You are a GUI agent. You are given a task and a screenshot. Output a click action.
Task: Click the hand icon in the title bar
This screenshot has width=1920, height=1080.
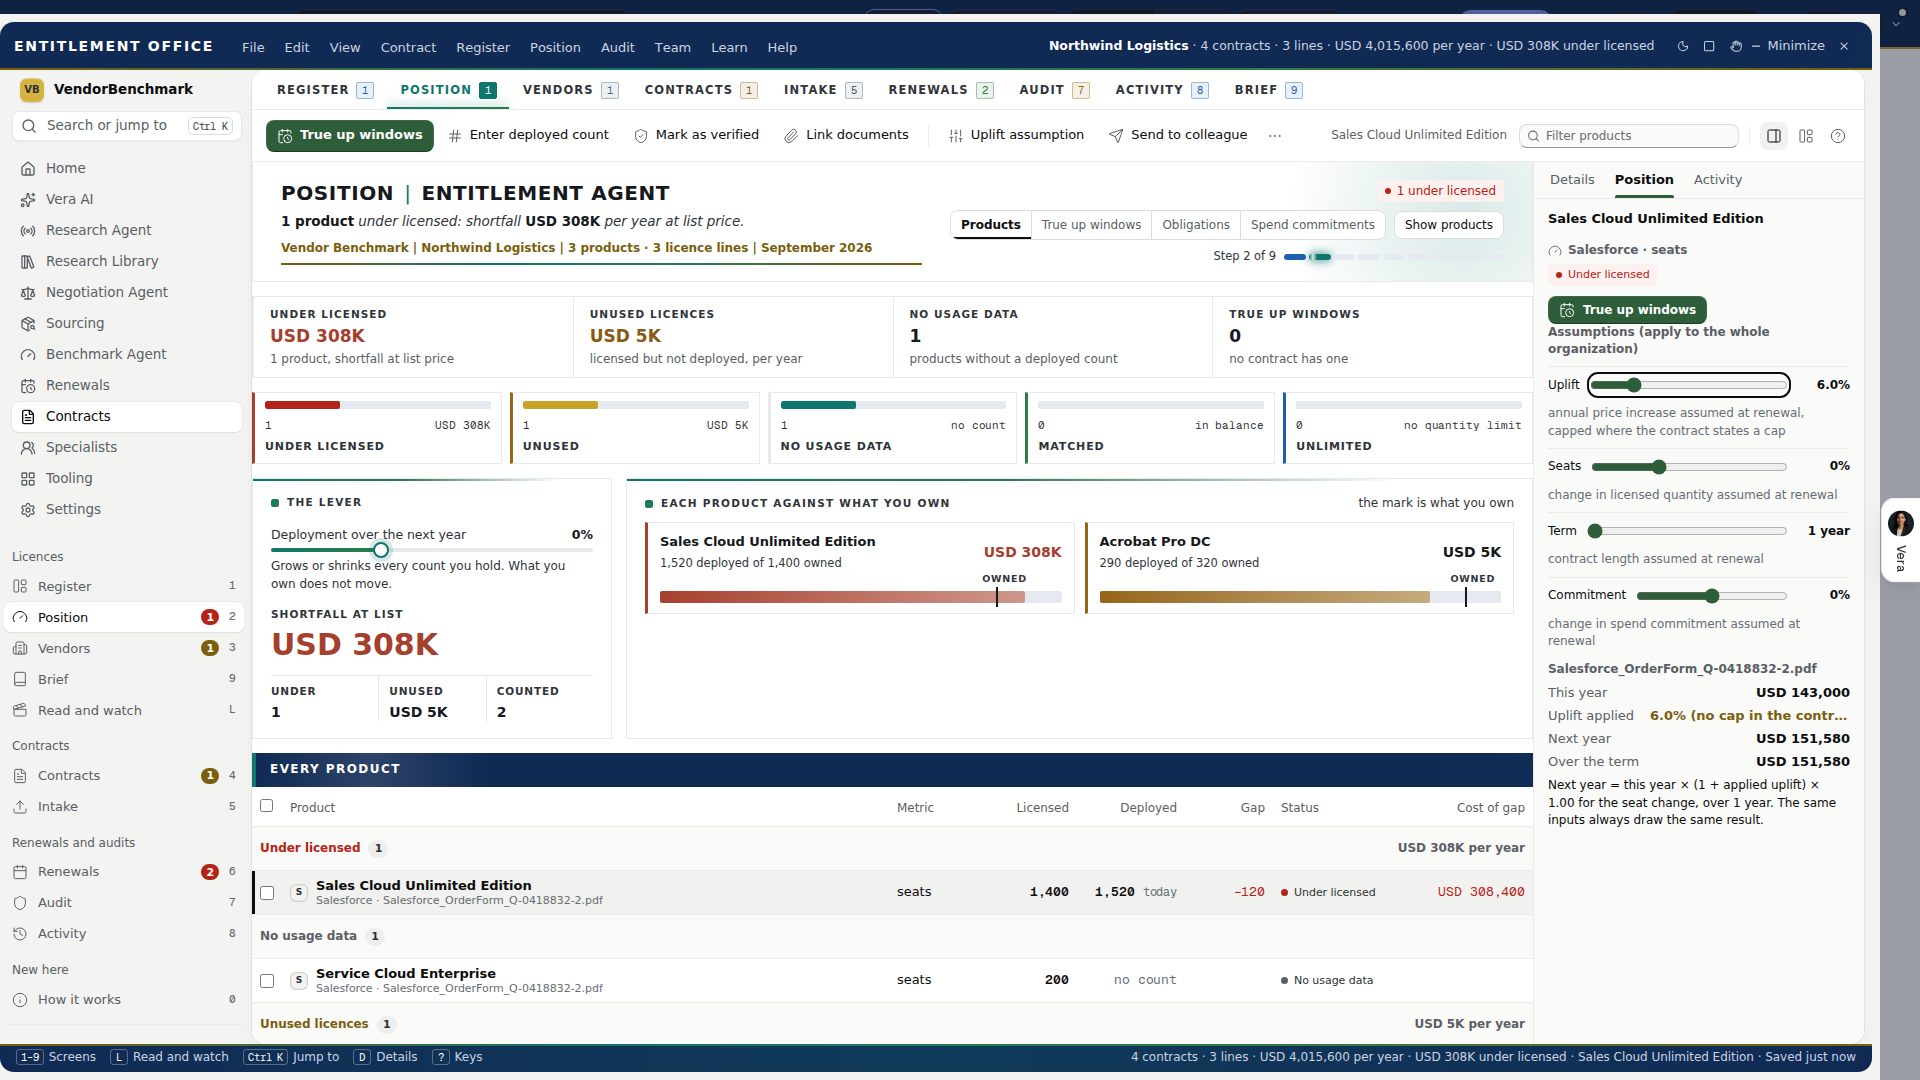(x=1736, y=46)
